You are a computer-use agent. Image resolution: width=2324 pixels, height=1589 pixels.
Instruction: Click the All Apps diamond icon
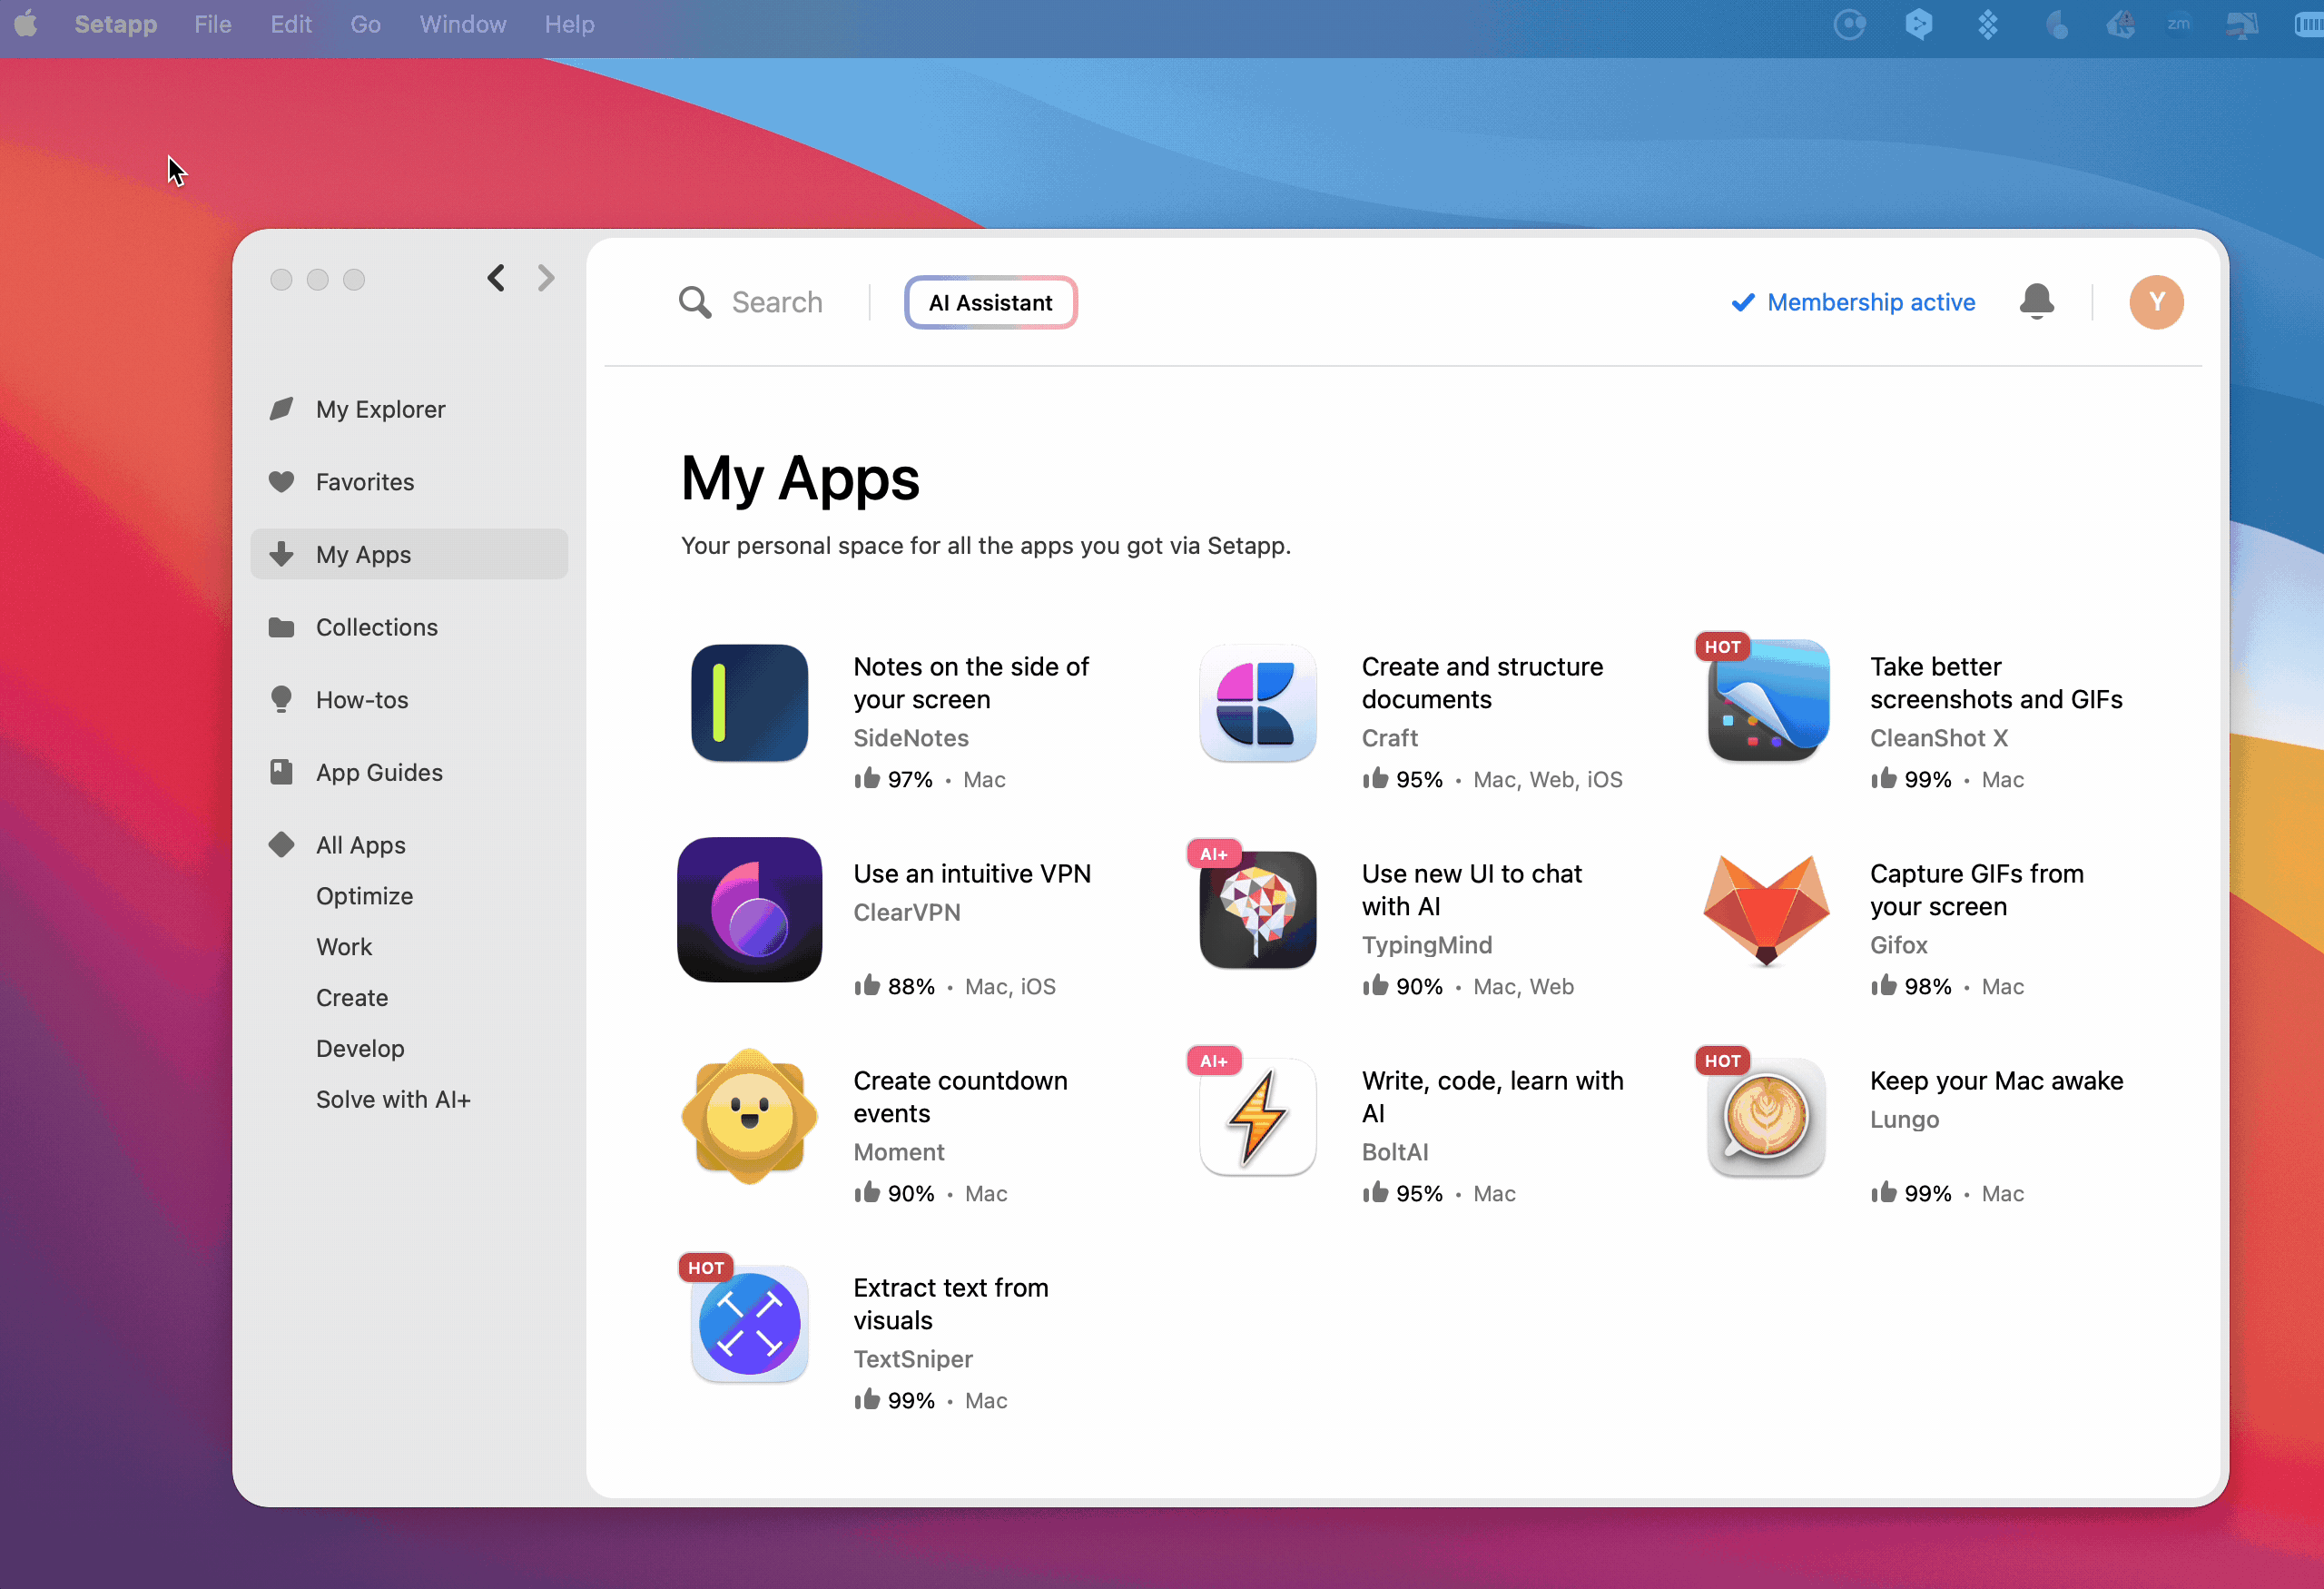(x=282, y=845)
